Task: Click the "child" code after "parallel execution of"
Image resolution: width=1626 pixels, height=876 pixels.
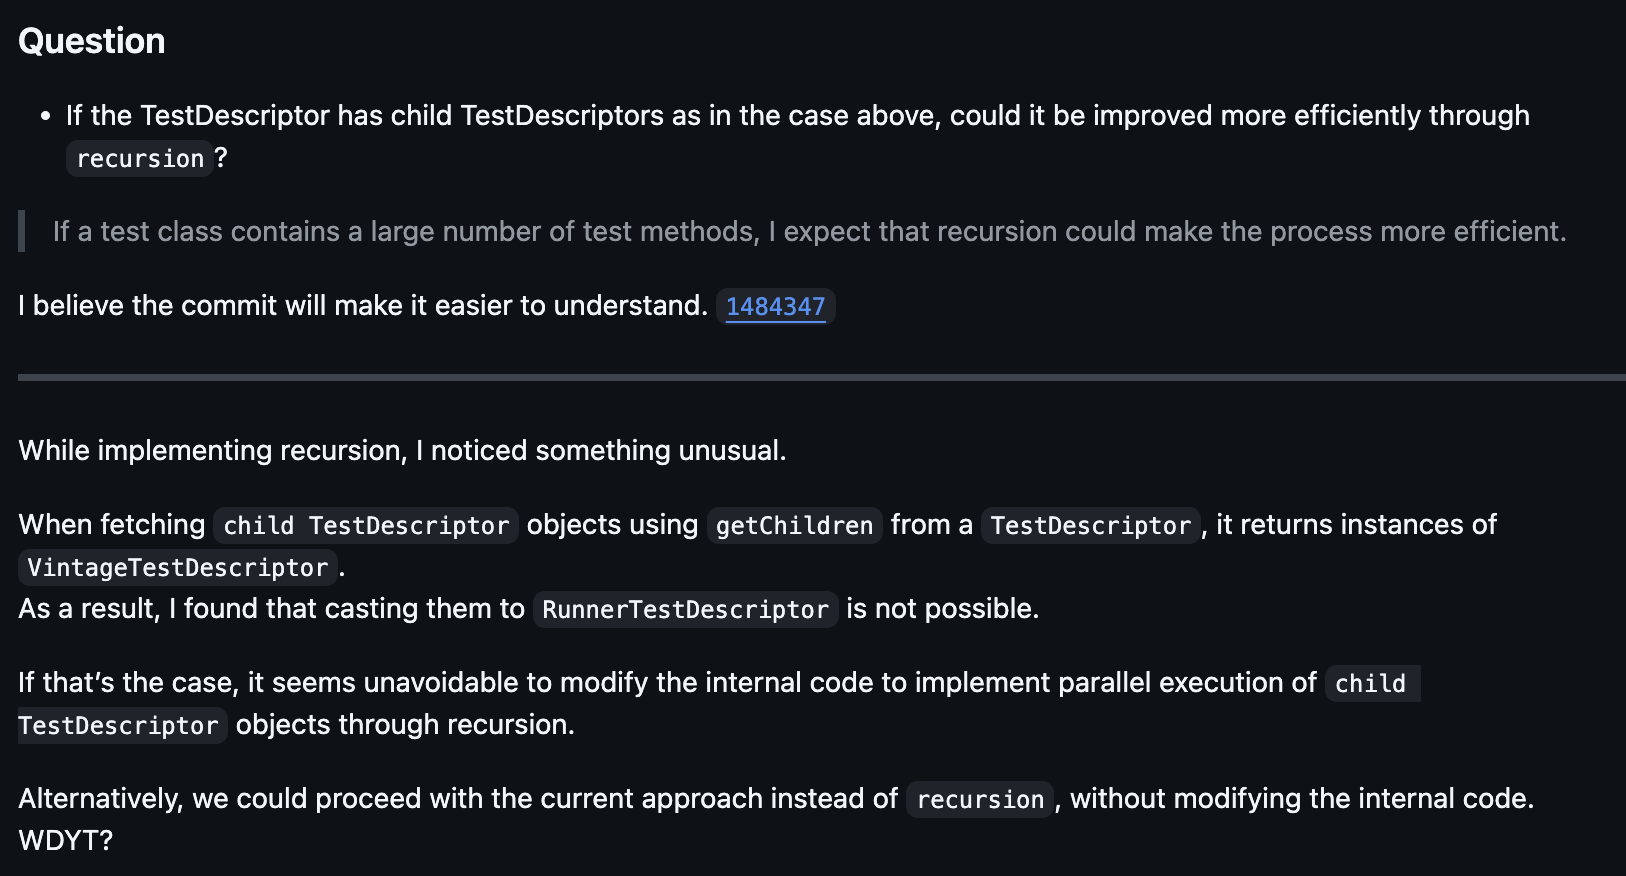Action: pyautogui.click(x=1371, y=683)
